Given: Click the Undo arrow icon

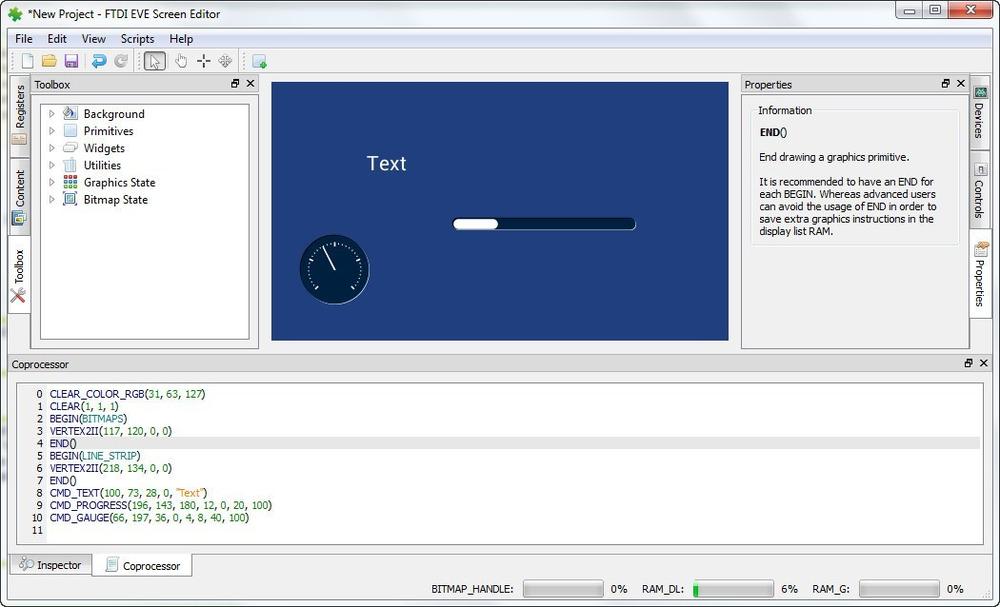Looking at the screenshot, I should (99, 61).
